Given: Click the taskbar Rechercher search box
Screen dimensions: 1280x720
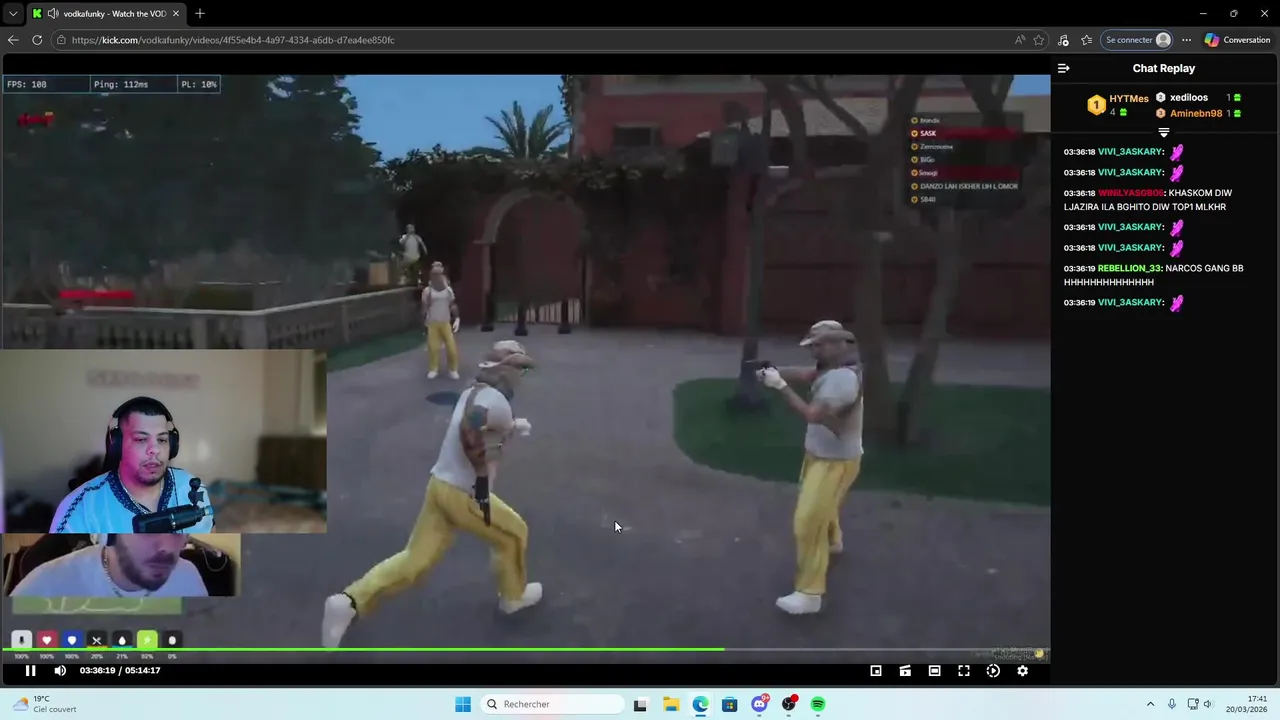Looking at the screenshot, I should click(552, 704).
